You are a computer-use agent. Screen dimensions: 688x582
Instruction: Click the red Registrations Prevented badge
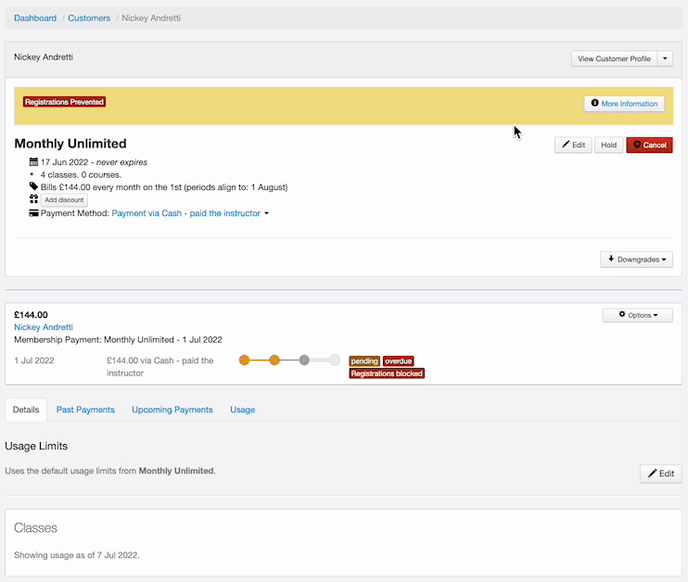64,102
